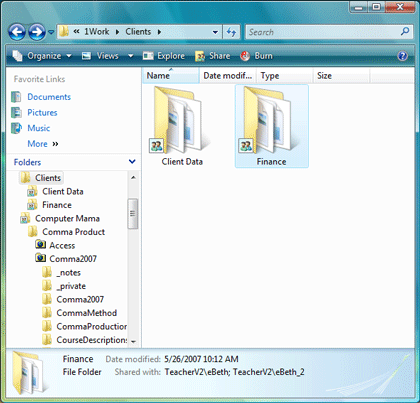Click the Date modified value in details pane
Image resolution: width=420 pixels, height=403 pixels.
pos(201,359)
